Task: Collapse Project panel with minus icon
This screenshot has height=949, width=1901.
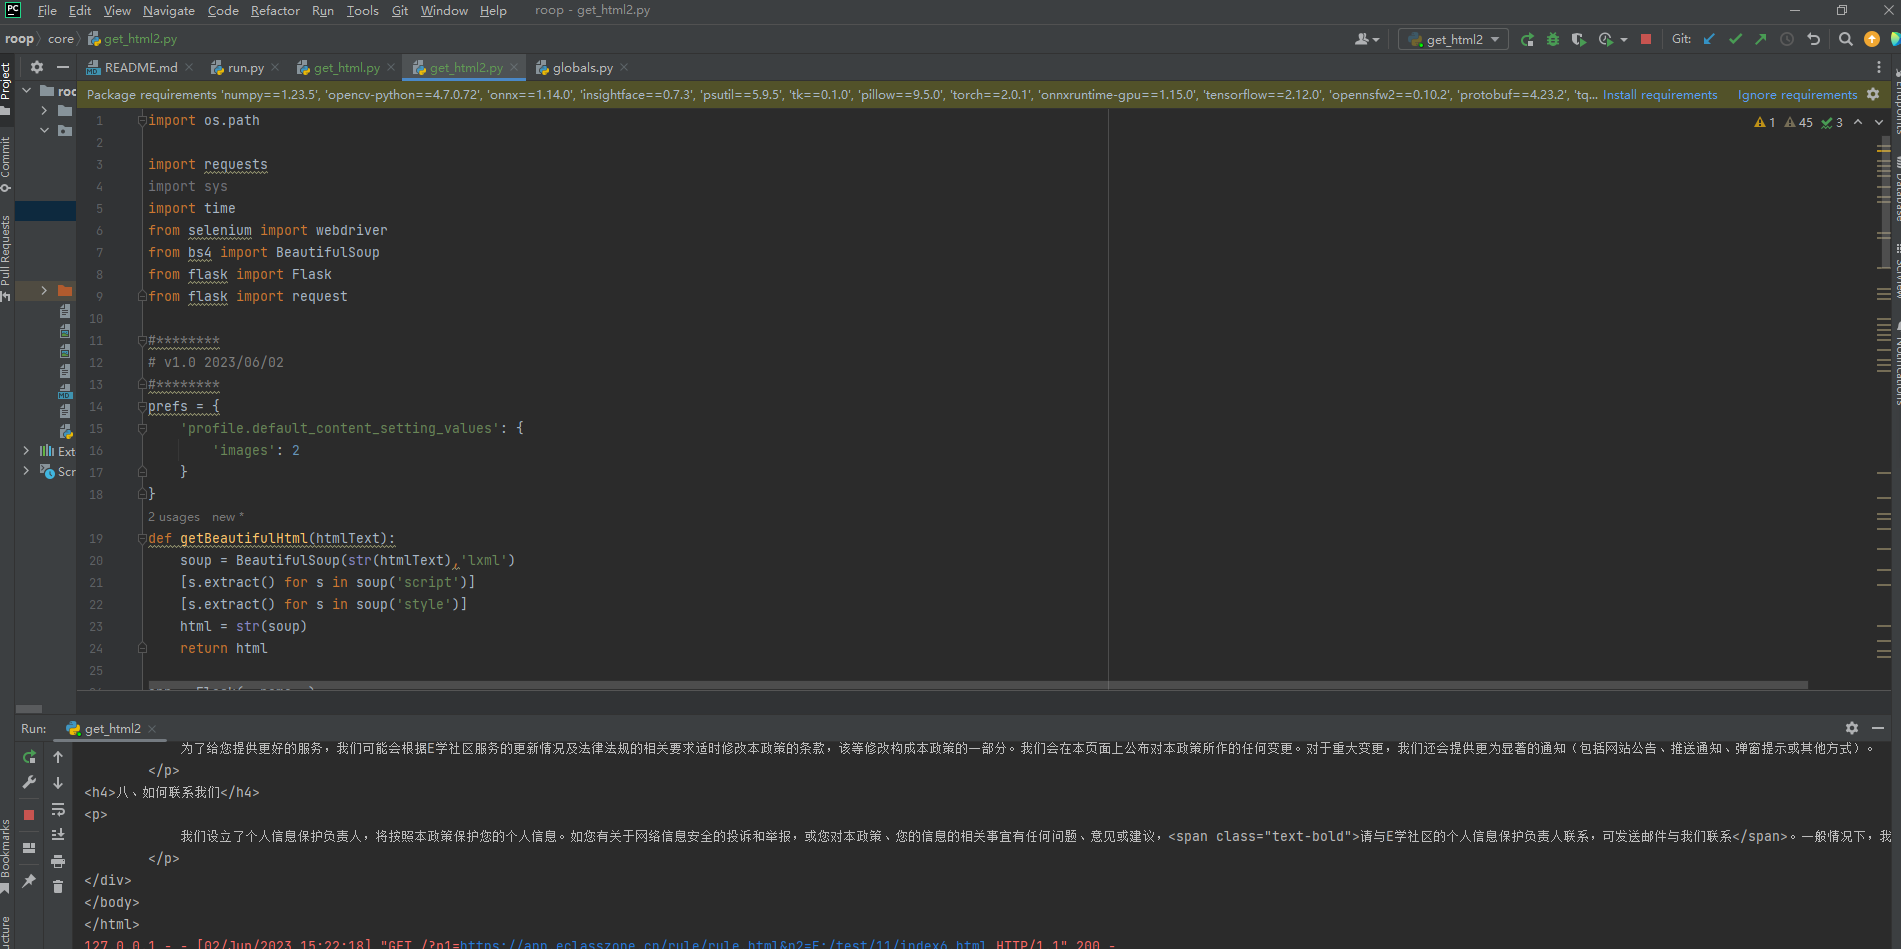Action: pyautogui.click(x=63, y=67)
